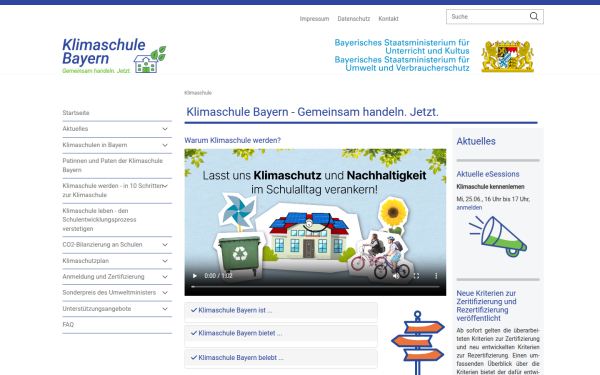600x375 pixels.
Task: Click the orange signpost illustration
Action: [x=417, y=342]
